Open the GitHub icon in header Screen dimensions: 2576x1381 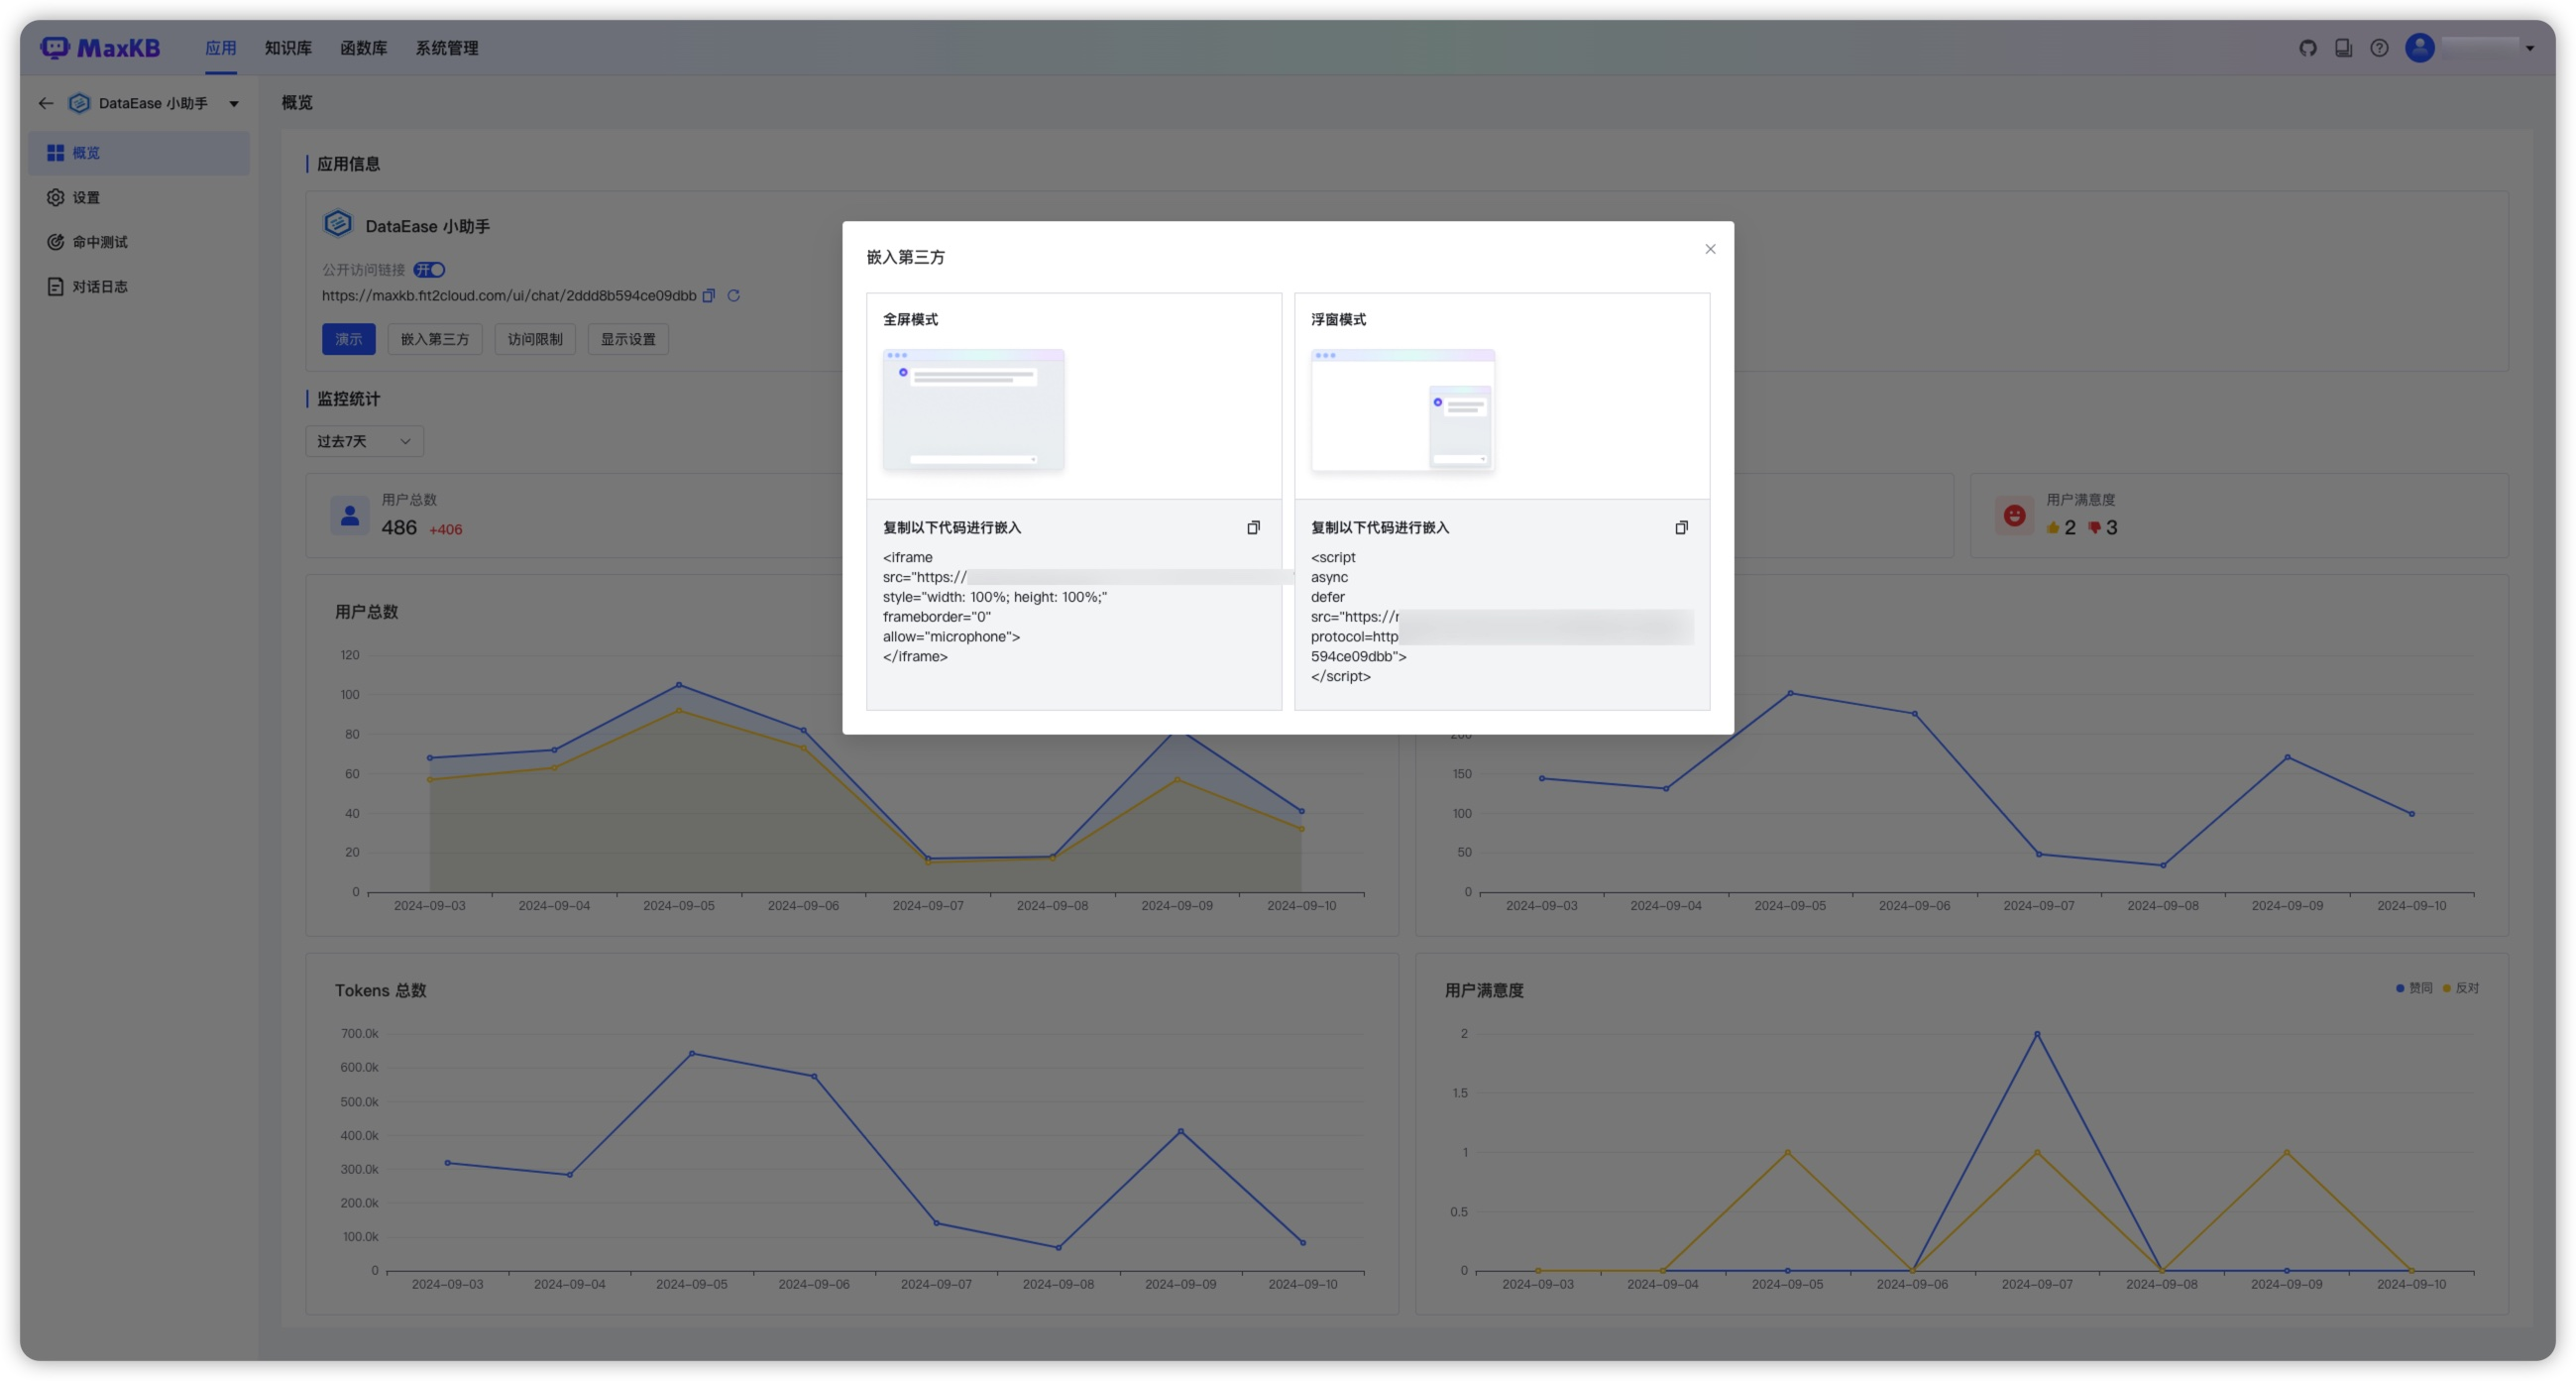[2308, 48]
